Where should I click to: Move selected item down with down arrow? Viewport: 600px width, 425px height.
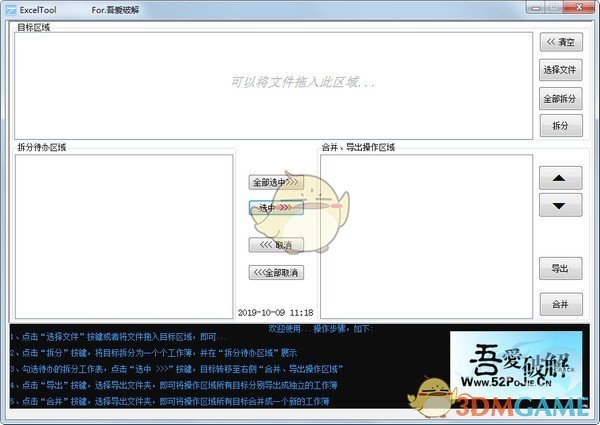pos(560,205)
